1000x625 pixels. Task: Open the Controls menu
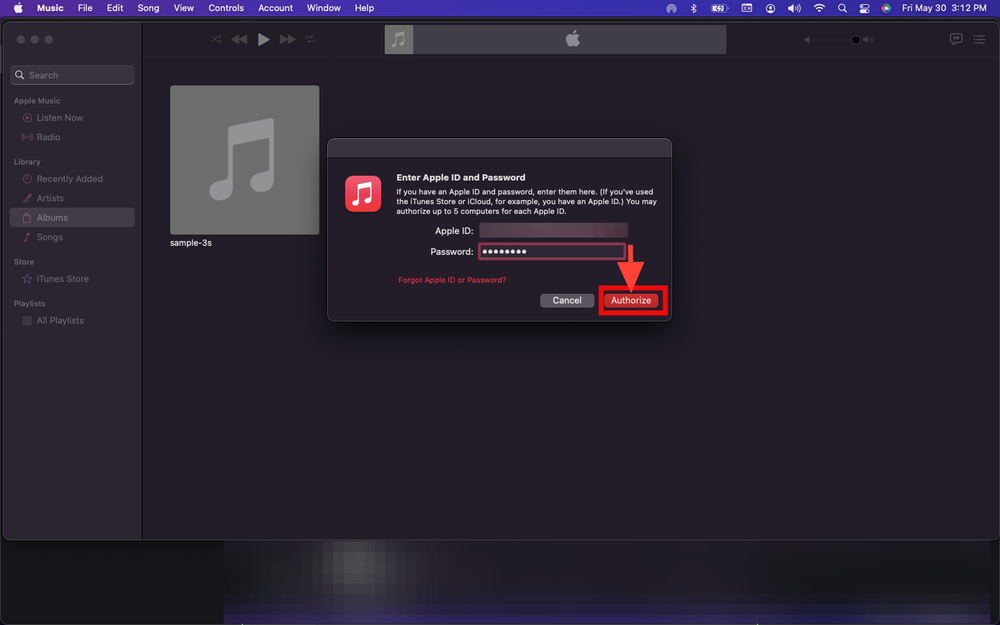(x=226, y=8)
